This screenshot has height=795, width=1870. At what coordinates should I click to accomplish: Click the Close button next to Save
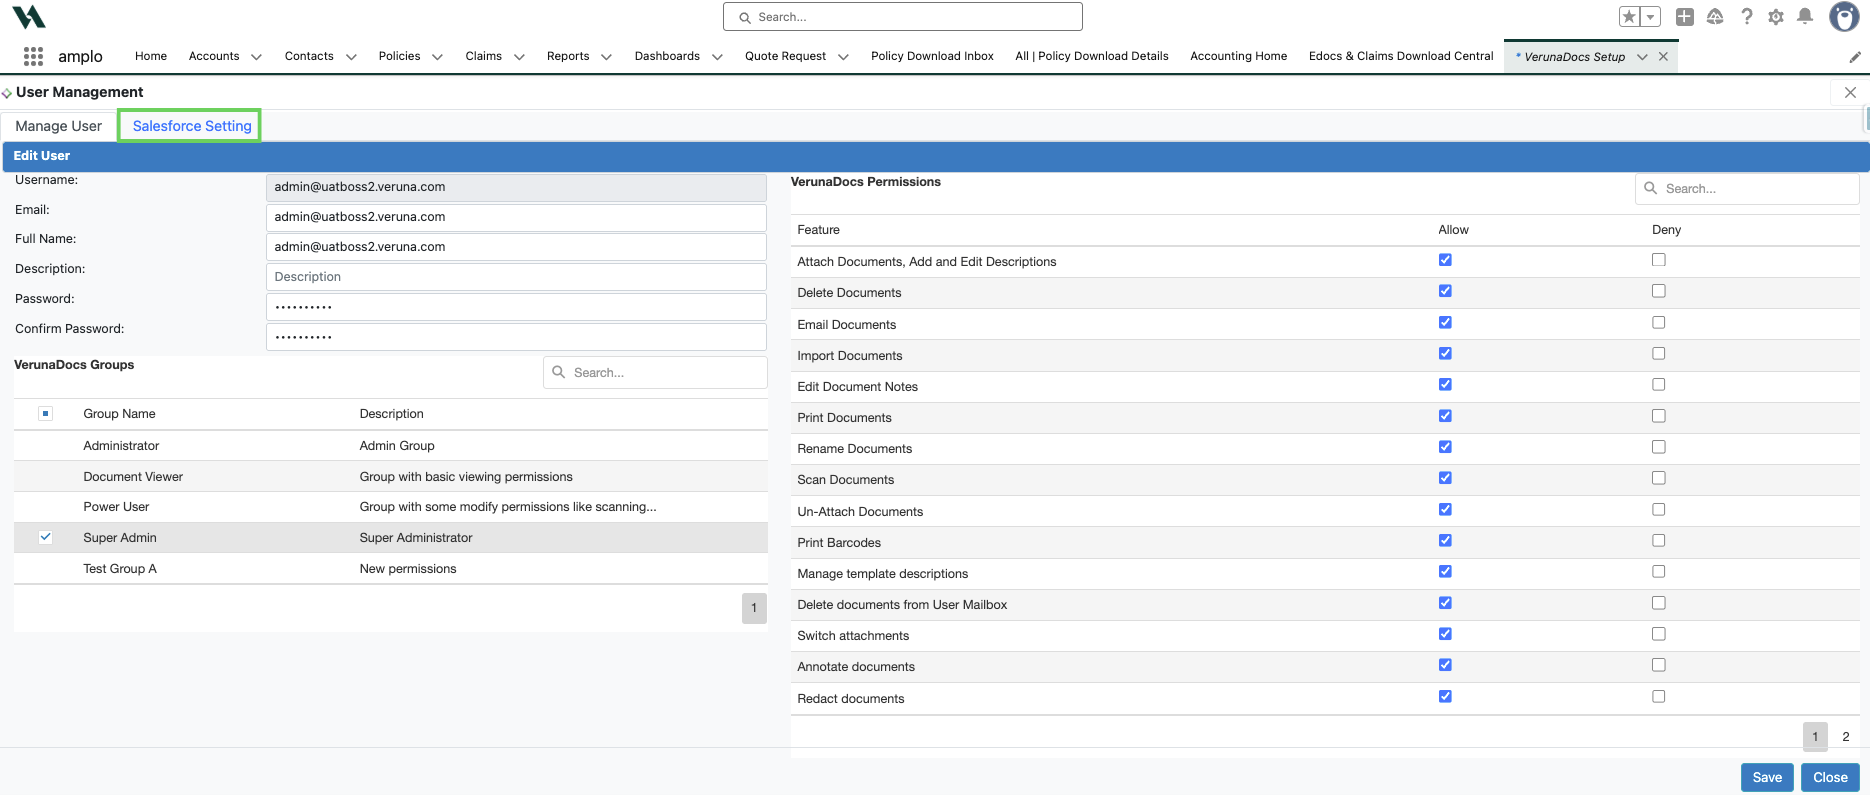pyautogui.click(x=1830, y=777)
